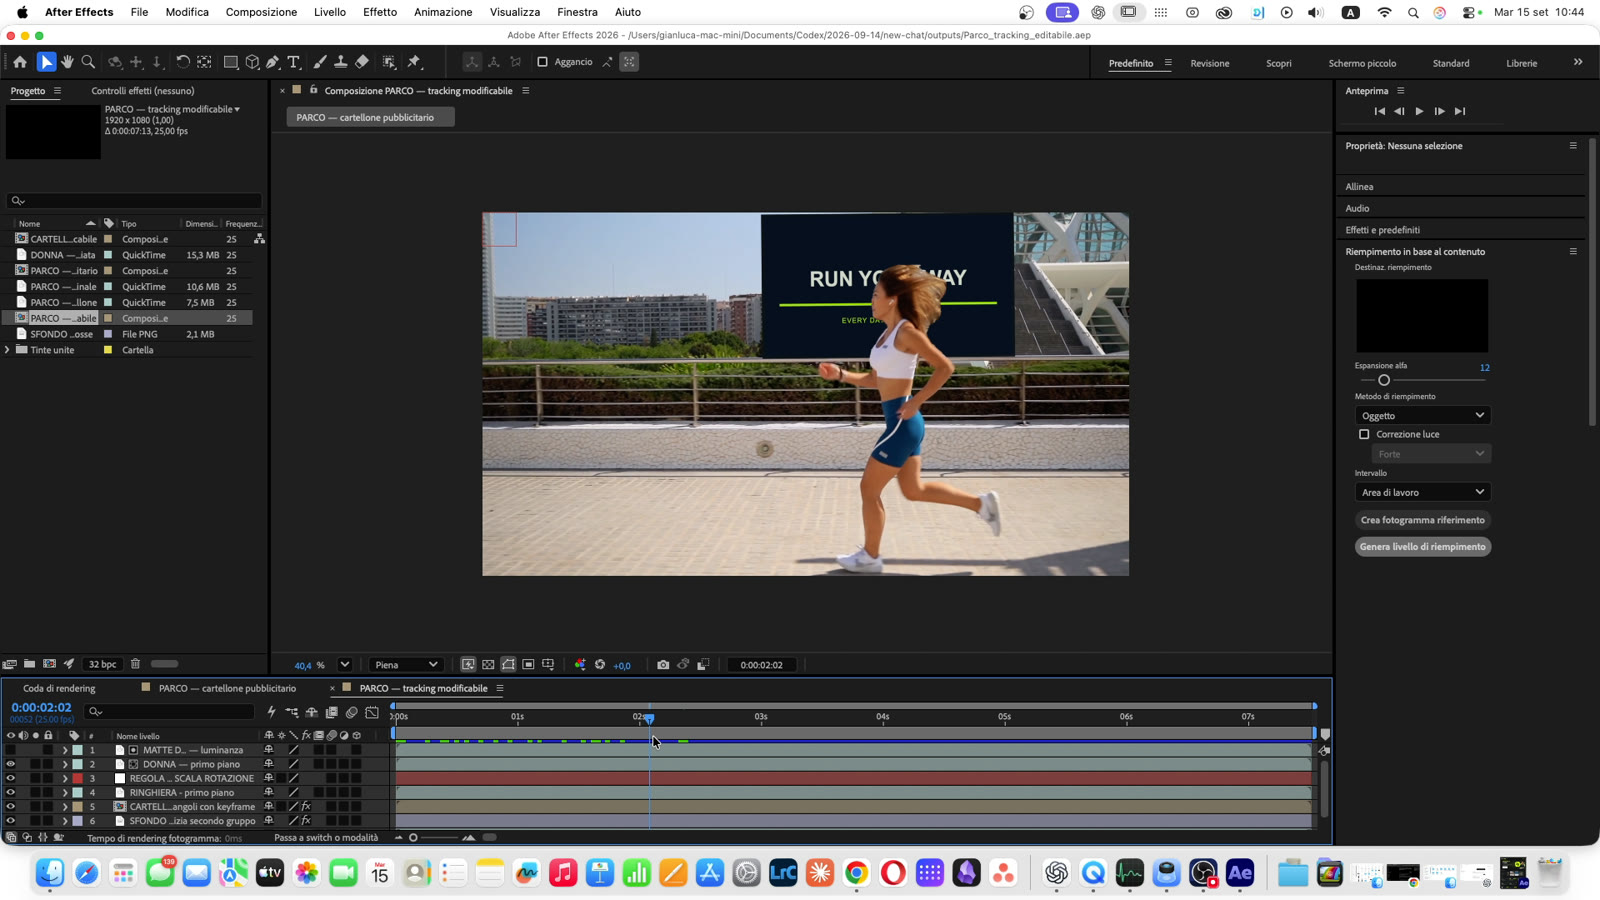Image resolution: width=1600 pixels, height=900 pixels.
Task: Select the Pen tool
Action: (x=273, y=62)
